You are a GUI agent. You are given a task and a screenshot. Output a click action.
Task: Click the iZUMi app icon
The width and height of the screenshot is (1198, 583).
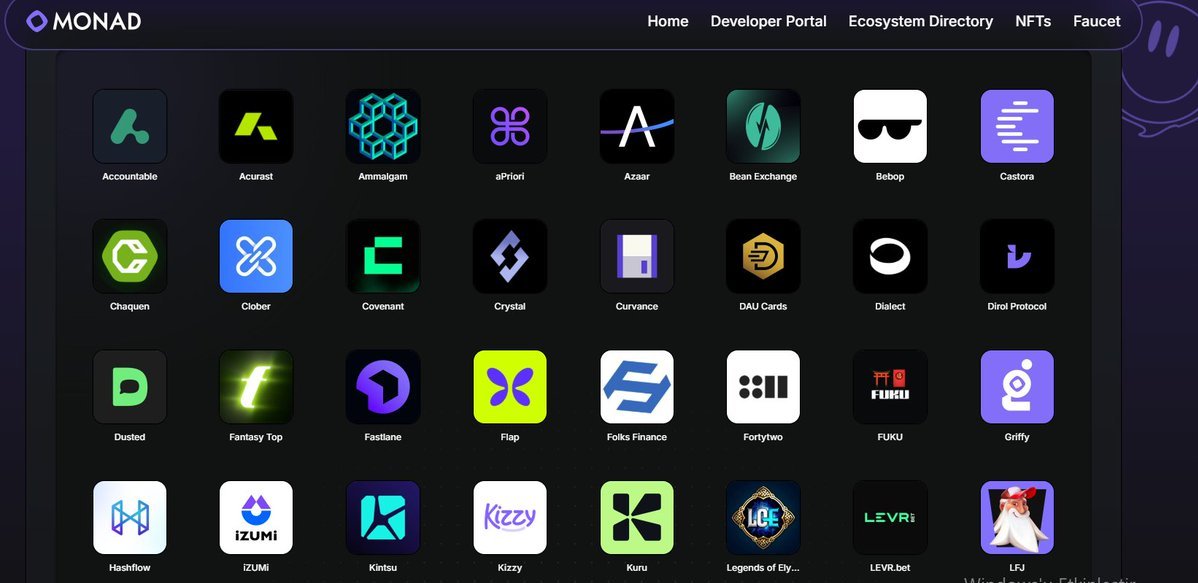coord(256,517)
